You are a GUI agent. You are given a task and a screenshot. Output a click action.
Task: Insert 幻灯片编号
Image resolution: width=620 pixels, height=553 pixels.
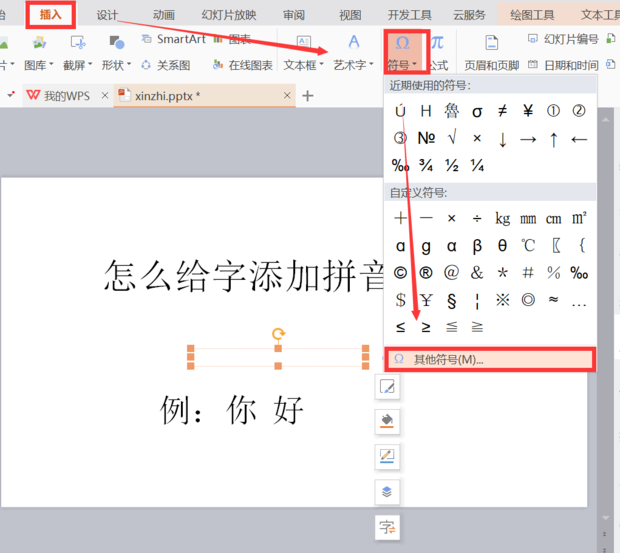pos(563,39)
